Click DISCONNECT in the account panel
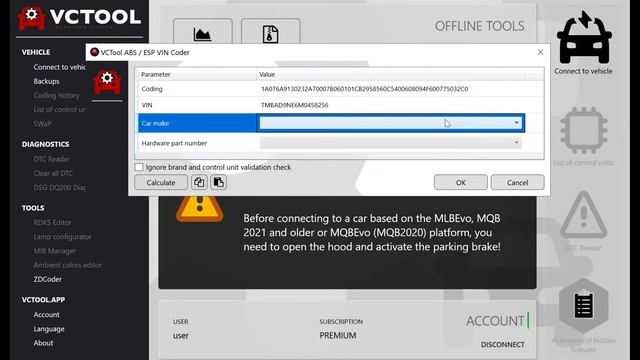Screen dimensions: 640x360 tap(502, 344)
